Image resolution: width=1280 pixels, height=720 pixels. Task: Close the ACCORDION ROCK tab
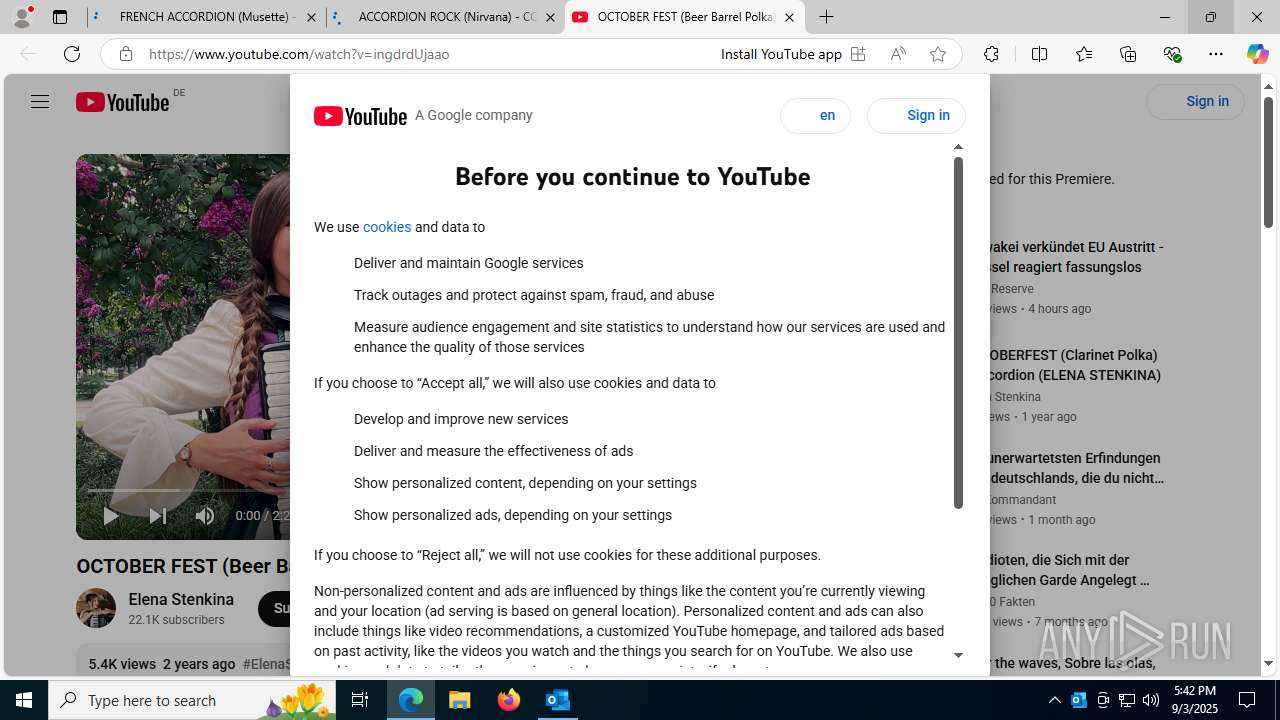pos(550,17)
